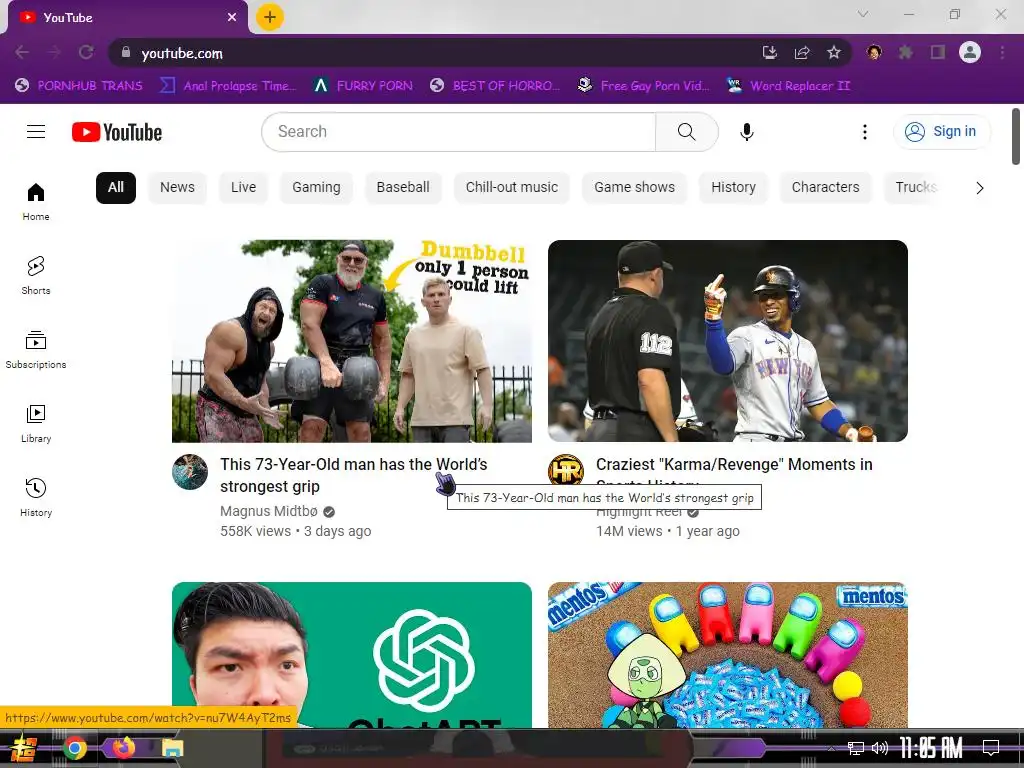Launch Firefox from the taskbar
This screenshot has width=1024, height=768.
123,747
